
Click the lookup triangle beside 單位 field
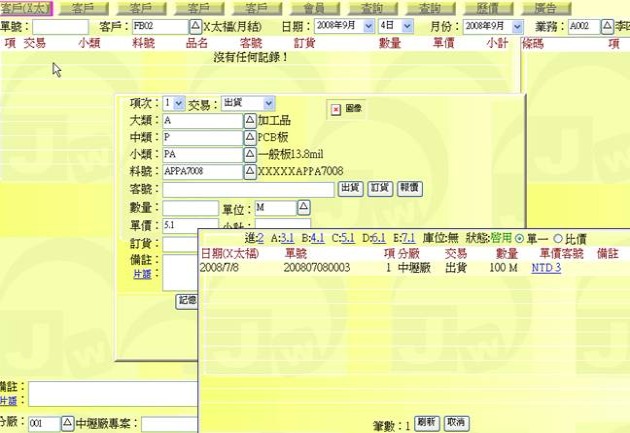pos(303,207)
